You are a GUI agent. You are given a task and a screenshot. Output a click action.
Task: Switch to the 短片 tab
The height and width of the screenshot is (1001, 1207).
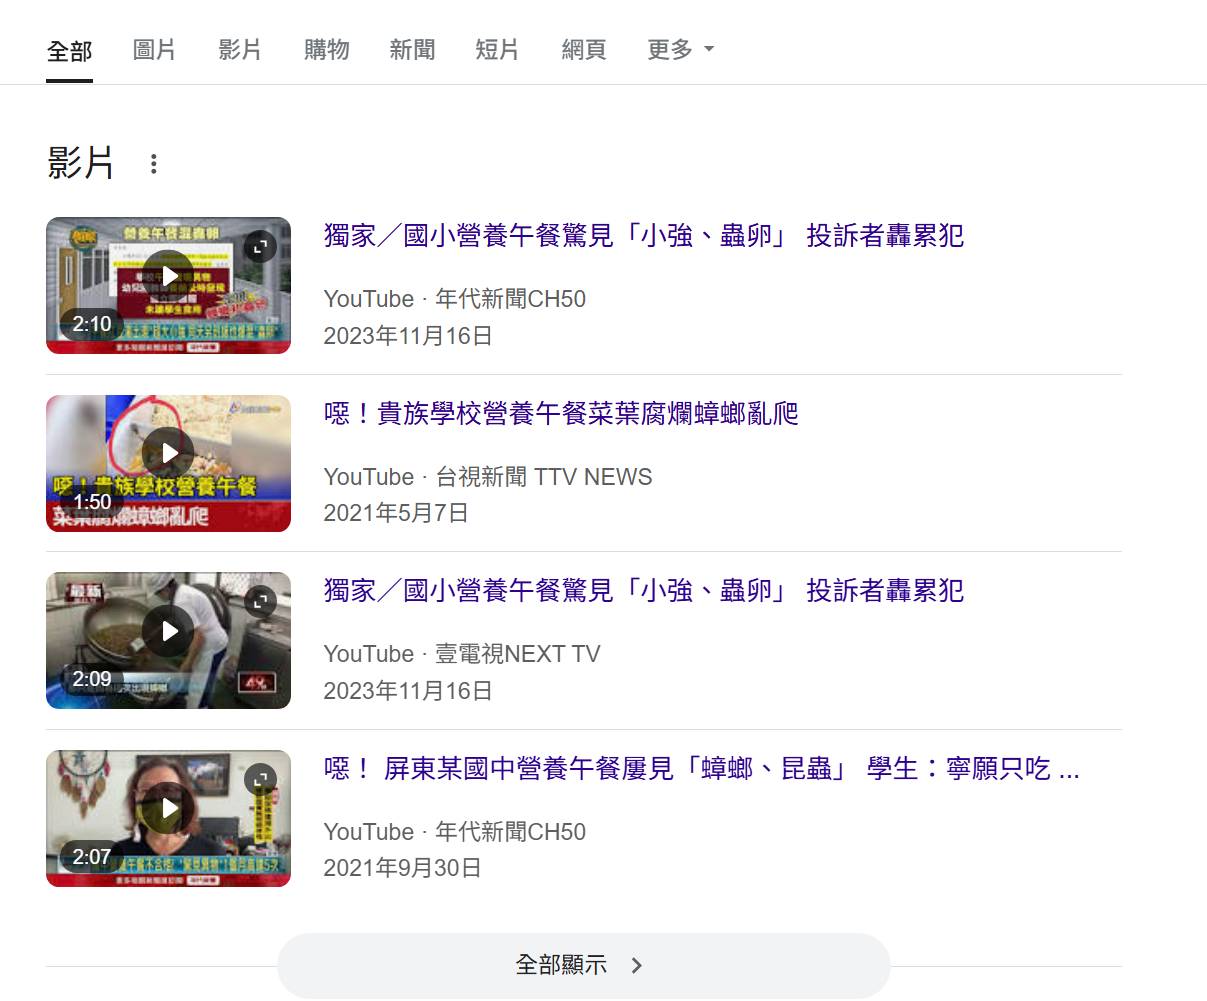pyautogui.click(x=497, y=50)
